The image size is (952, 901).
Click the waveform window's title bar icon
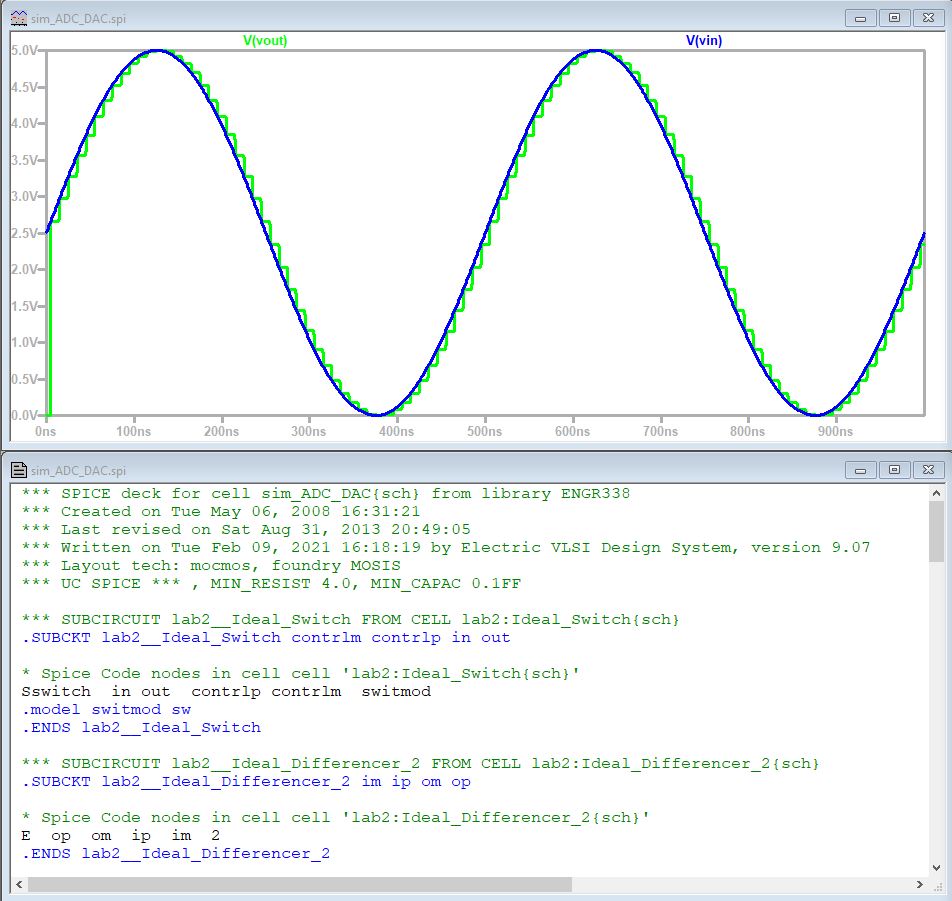pyautogui.click(x=18, y=18)
